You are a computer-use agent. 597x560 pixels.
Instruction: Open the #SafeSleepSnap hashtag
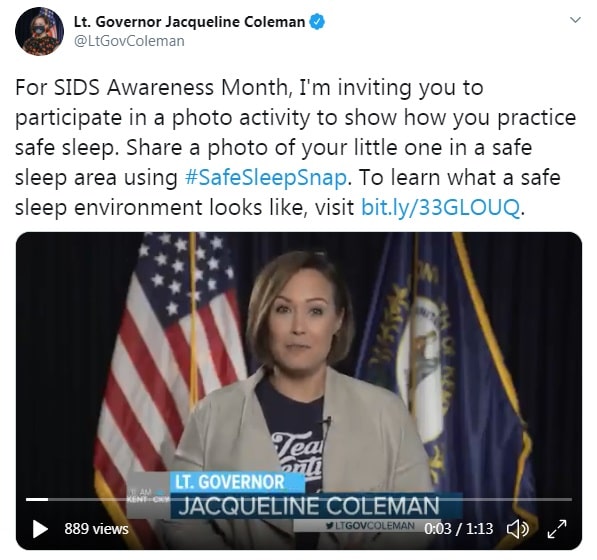click(x=266, y=177)
